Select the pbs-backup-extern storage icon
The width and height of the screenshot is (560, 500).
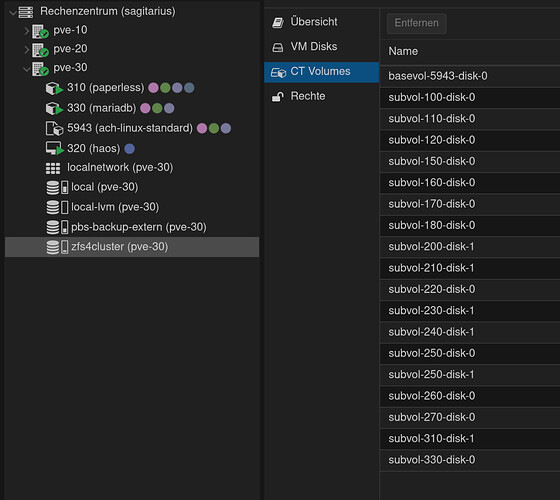point(57,227)
